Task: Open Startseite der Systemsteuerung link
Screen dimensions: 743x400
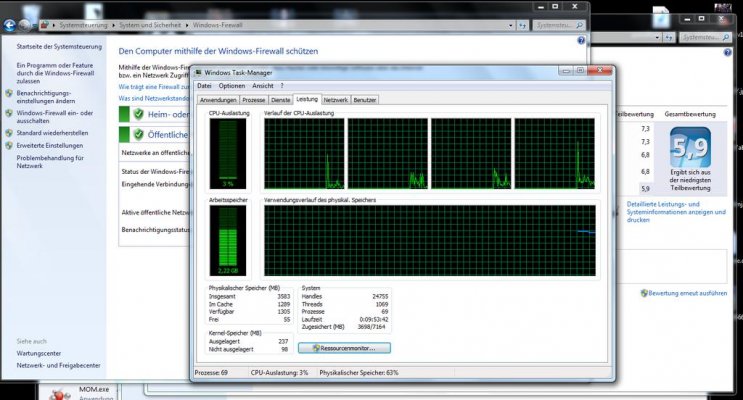Action: [x=59, y=46]
